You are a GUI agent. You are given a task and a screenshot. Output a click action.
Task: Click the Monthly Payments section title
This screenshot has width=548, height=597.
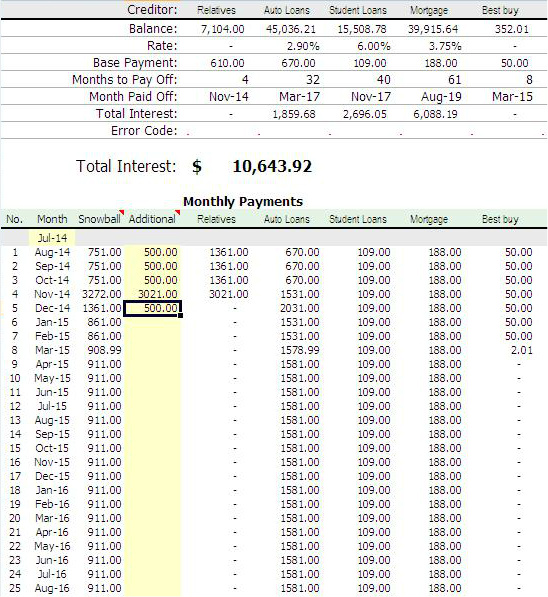click(243, 201)
